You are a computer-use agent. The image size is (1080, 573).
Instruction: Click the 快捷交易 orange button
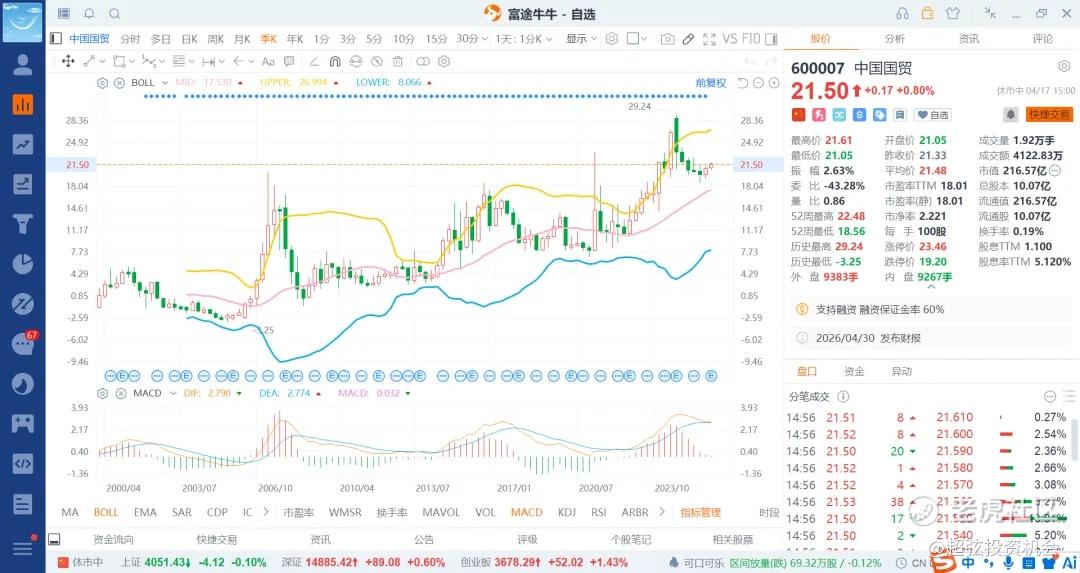tap(1048, 114)
